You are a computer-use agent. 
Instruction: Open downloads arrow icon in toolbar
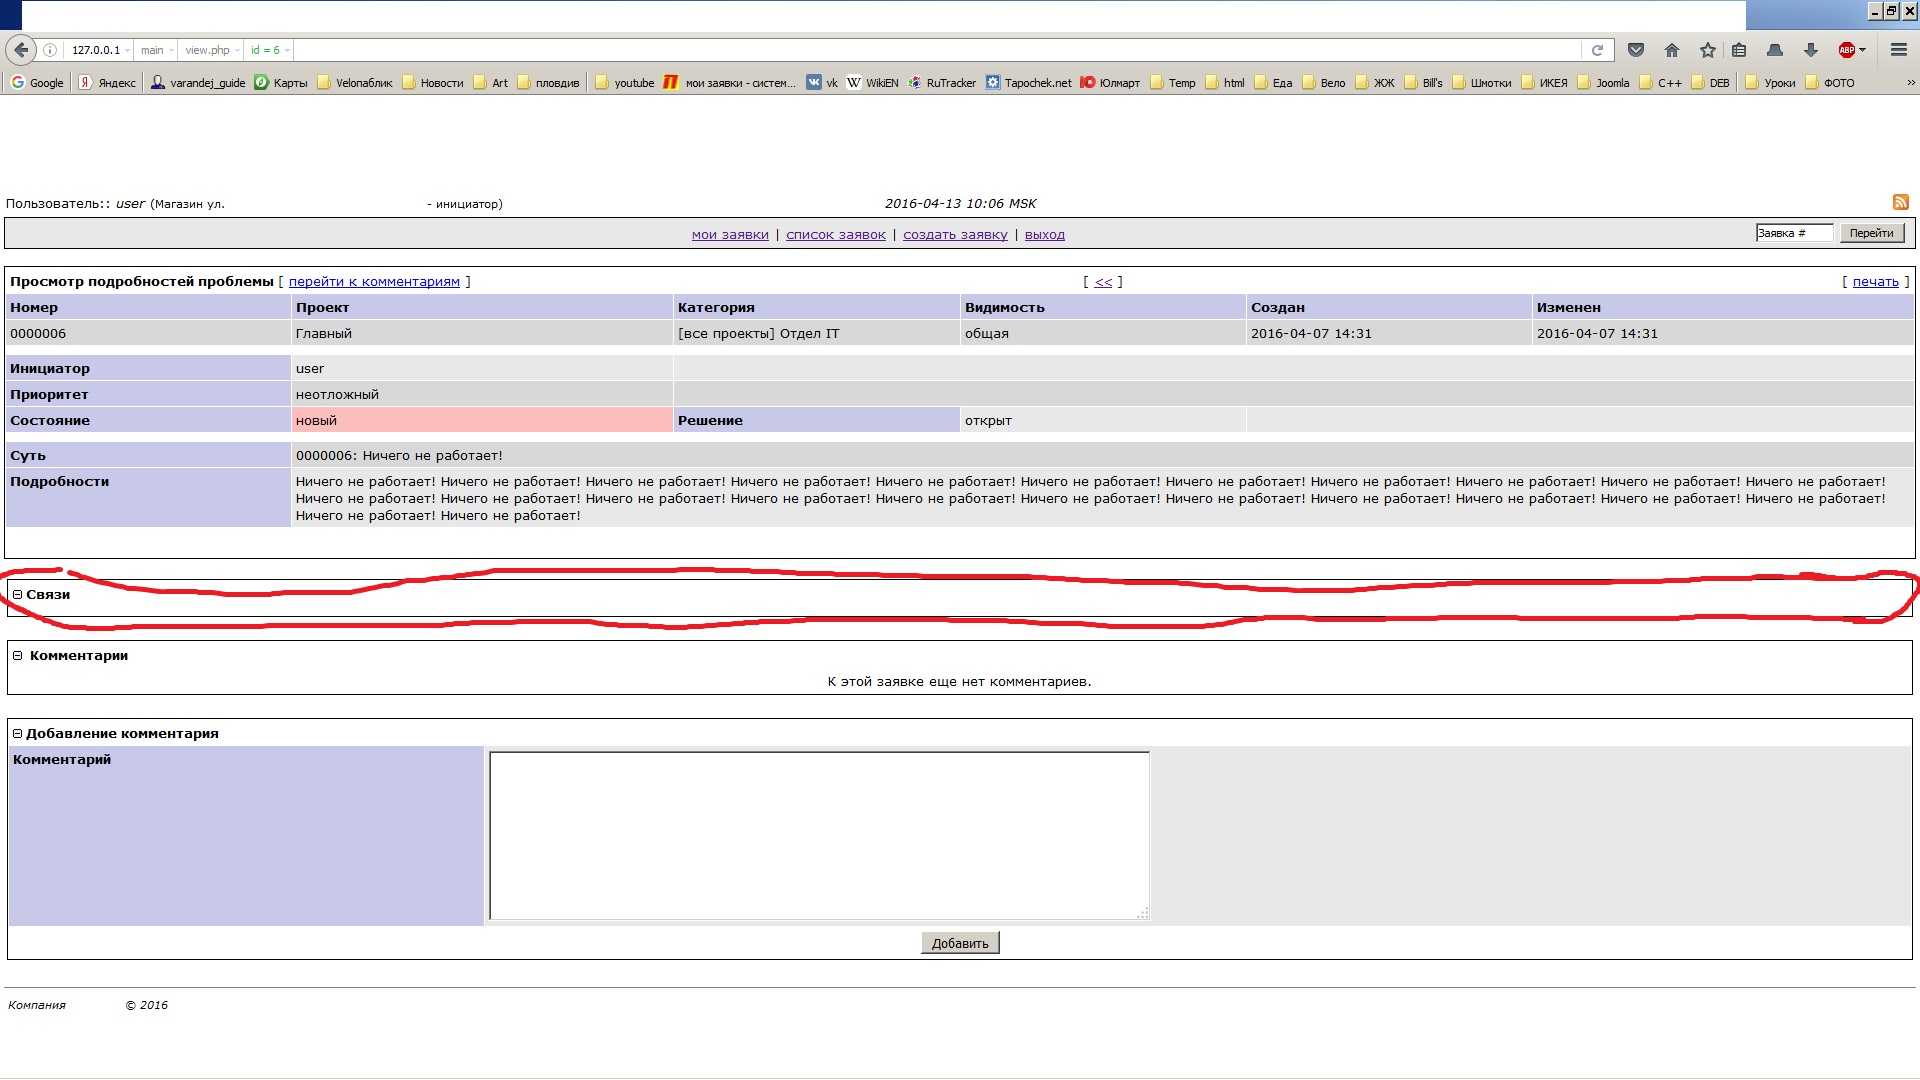point(1811,50)
